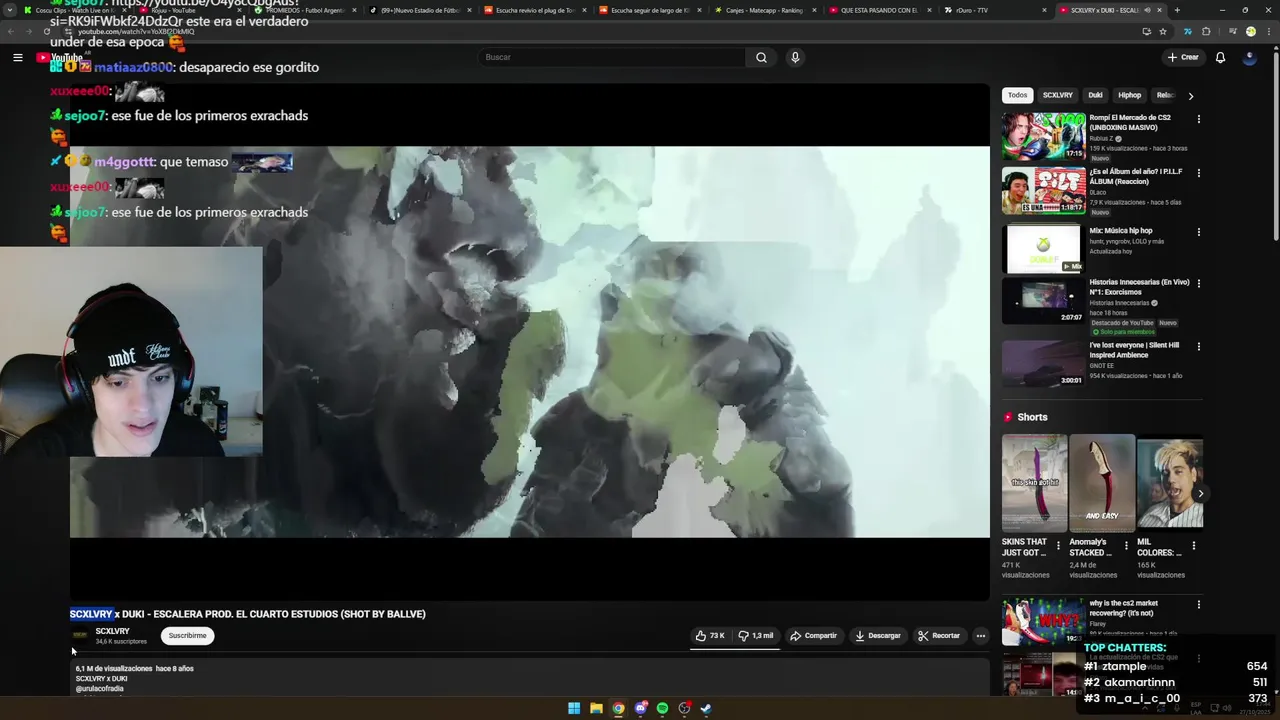Open the SCXLVRY channel avatar
Screen dimensions: 1280x720
point(79,635)
